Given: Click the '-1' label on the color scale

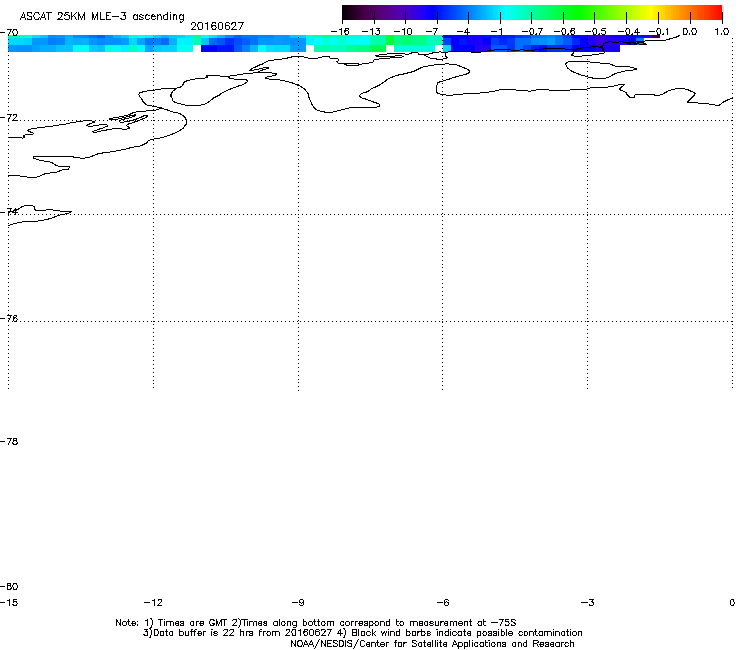Looking at the screenshot, I should pos(496,32).
